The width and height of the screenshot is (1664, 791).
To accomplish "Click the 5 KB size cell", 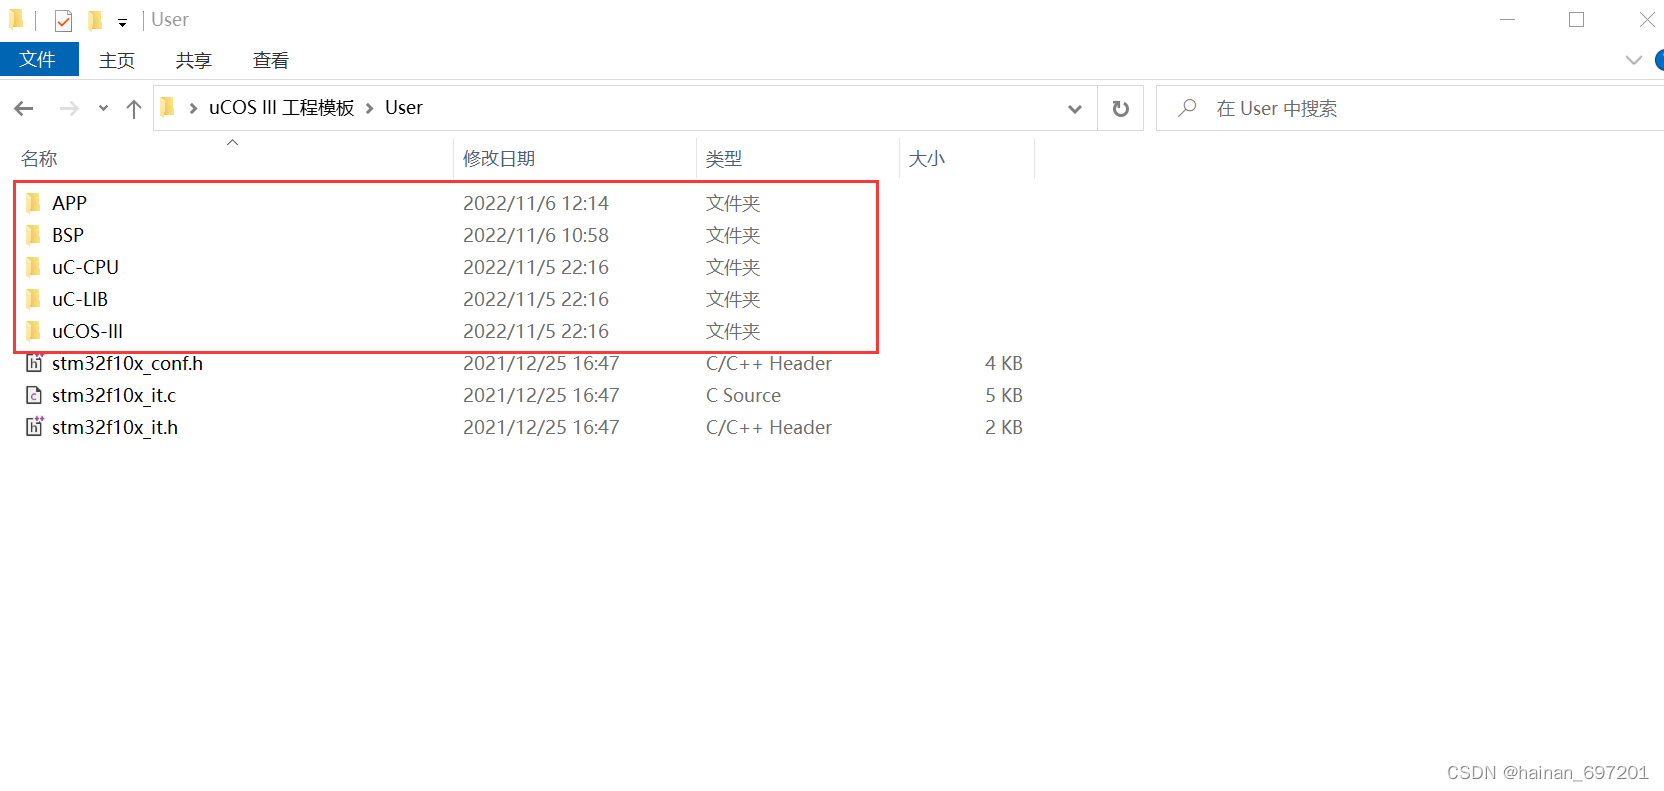I will pyautogui.click(x=1004, y=395).
